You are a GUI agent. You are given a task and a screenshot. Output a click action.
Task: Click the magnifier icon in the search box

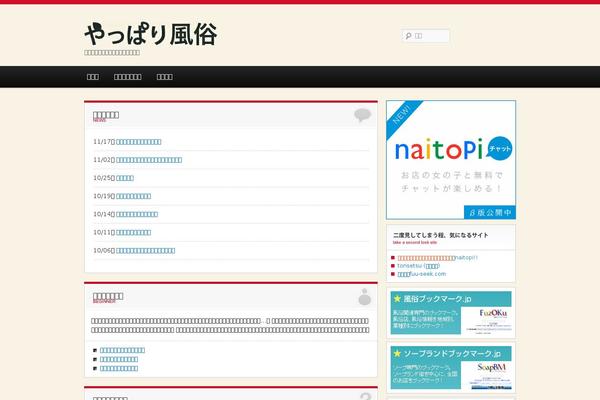click(408, 37)
